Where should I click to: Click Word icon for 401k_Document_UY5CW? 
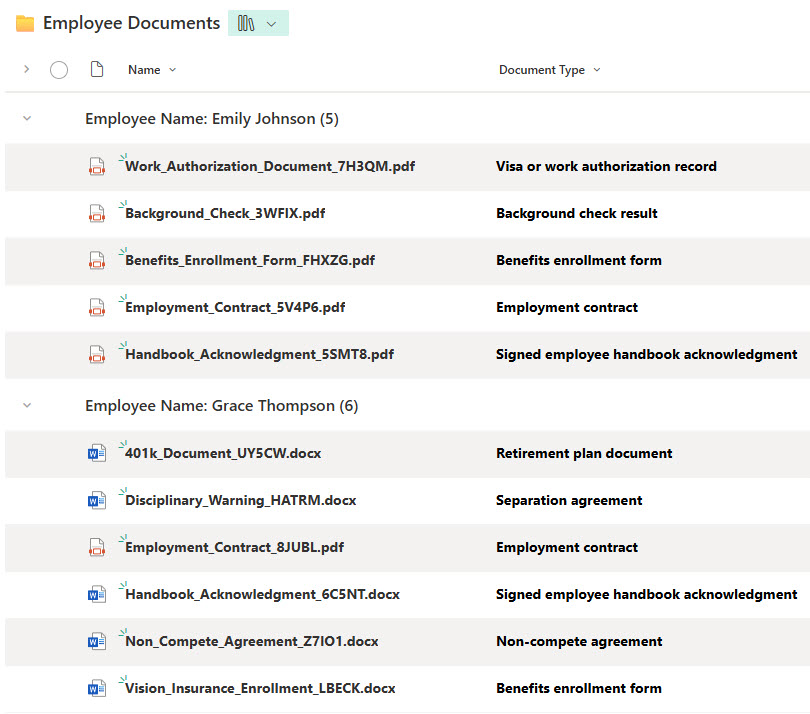click(x=97, y=453)
